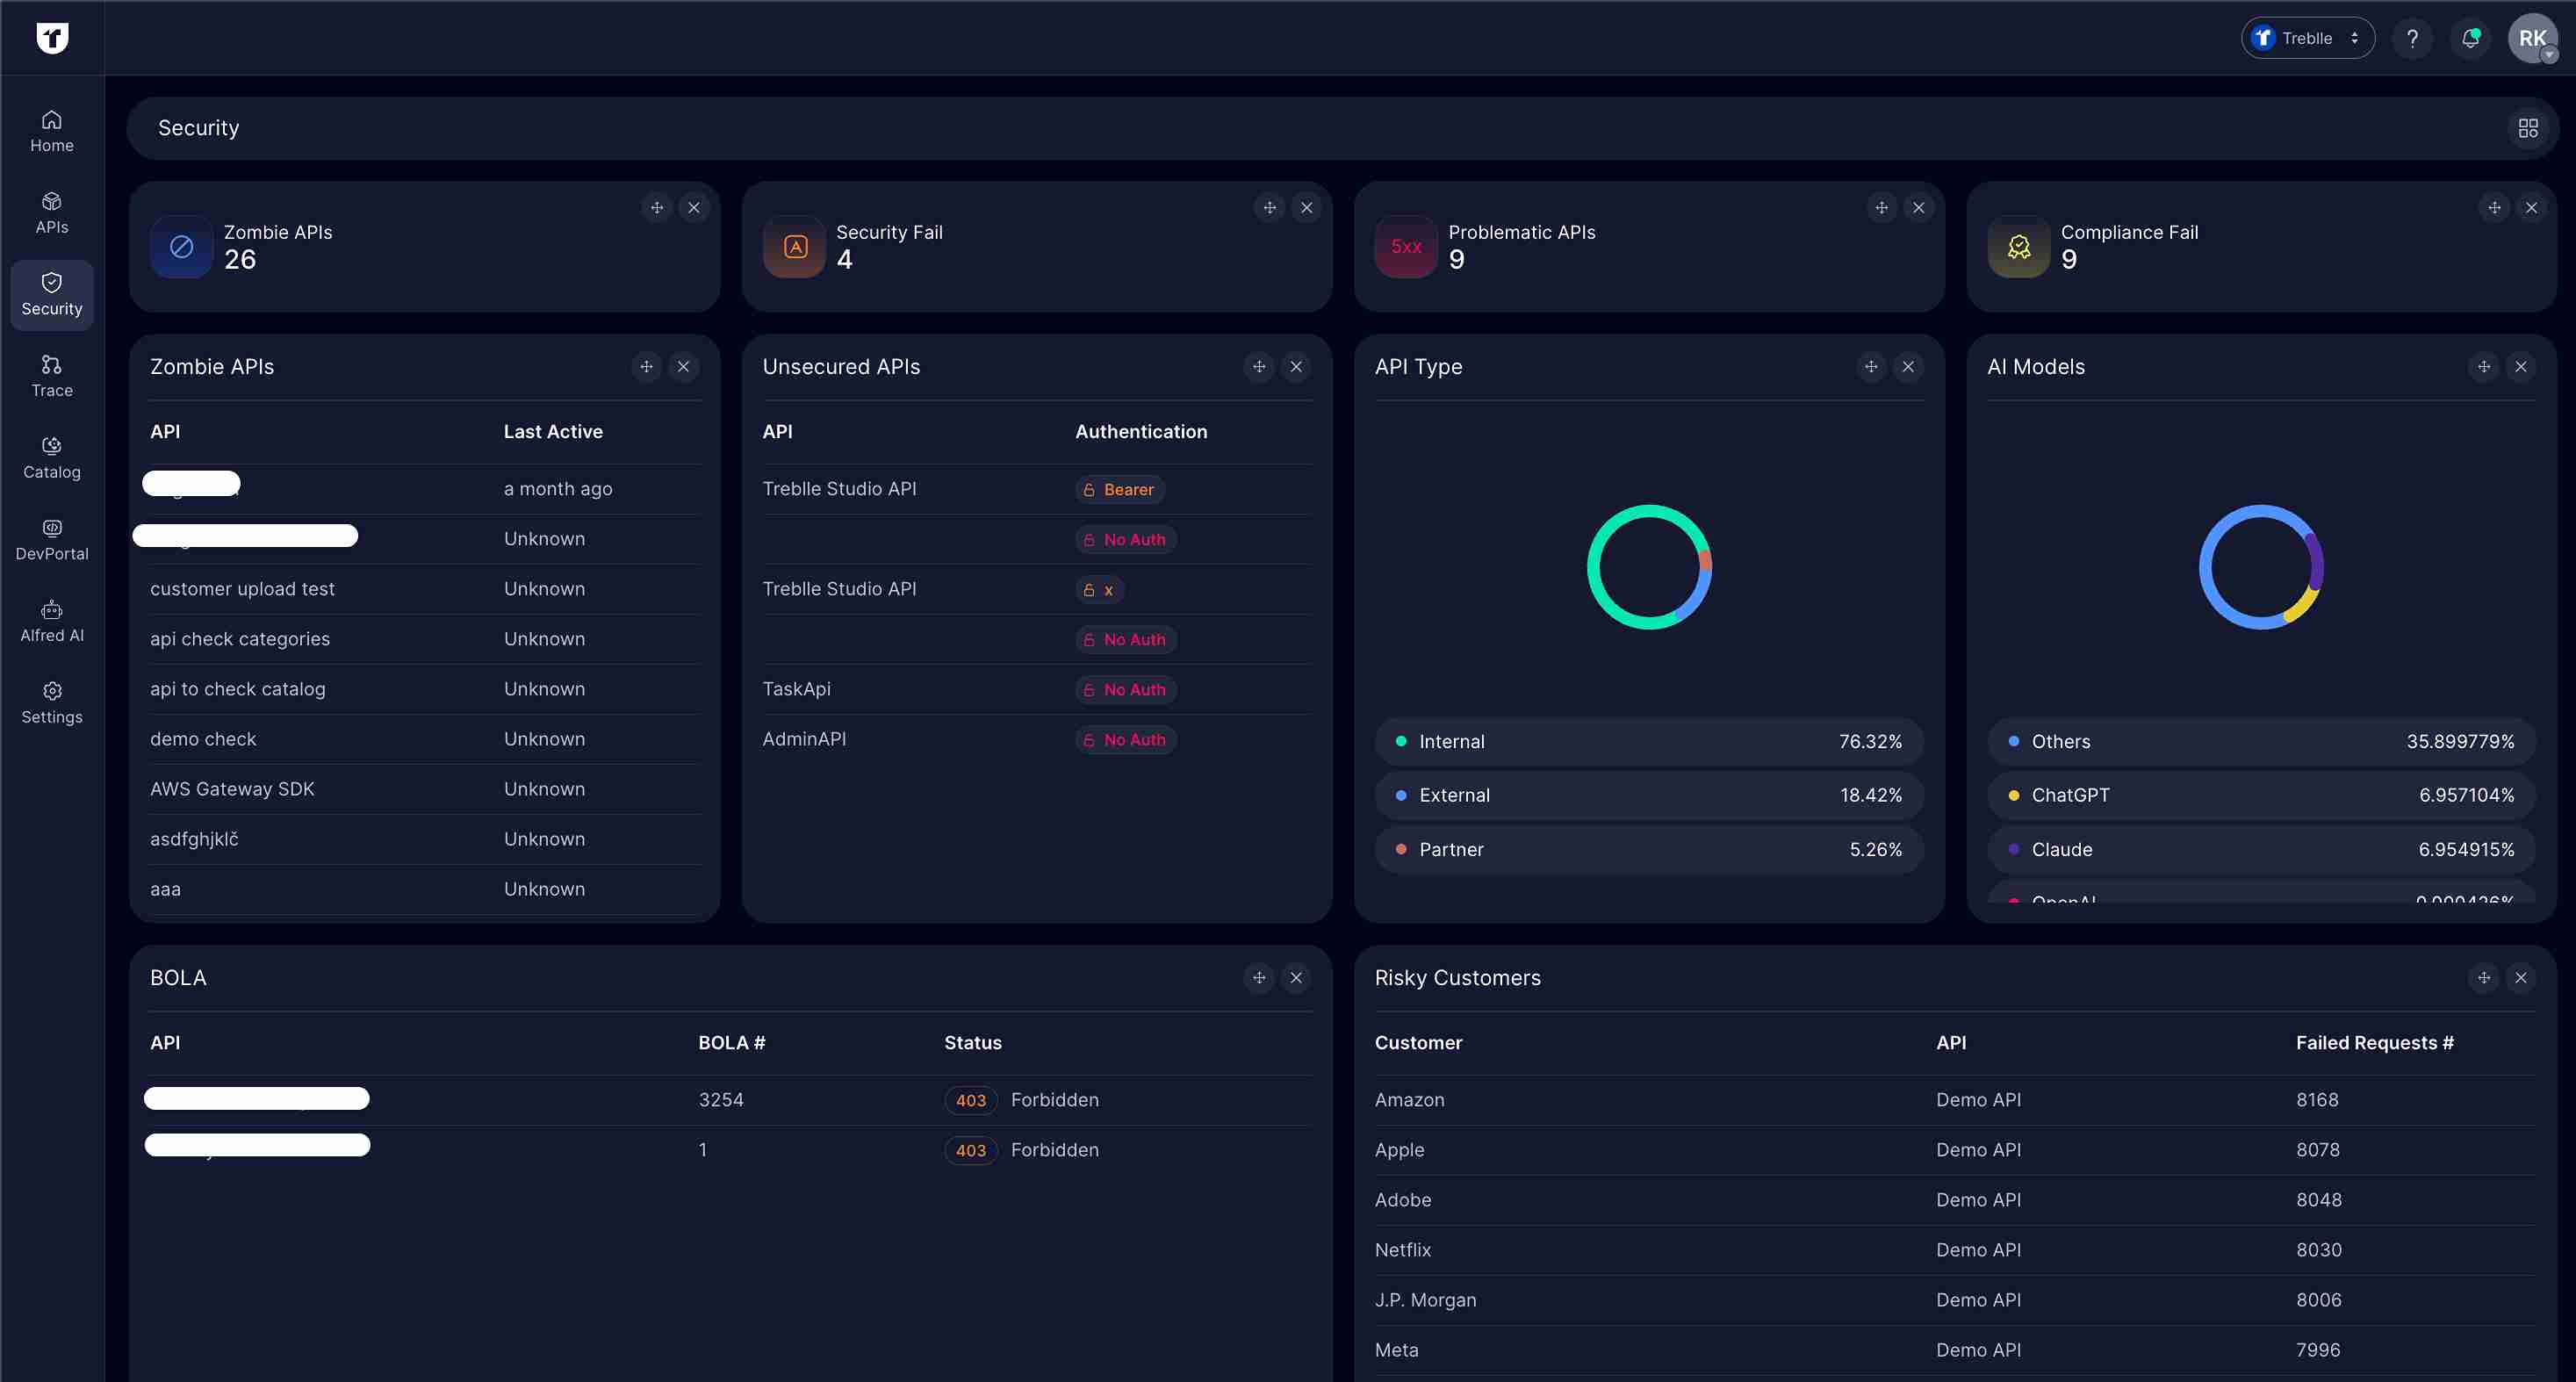
Task: Open the help menu
Action: click(2412, 38)
